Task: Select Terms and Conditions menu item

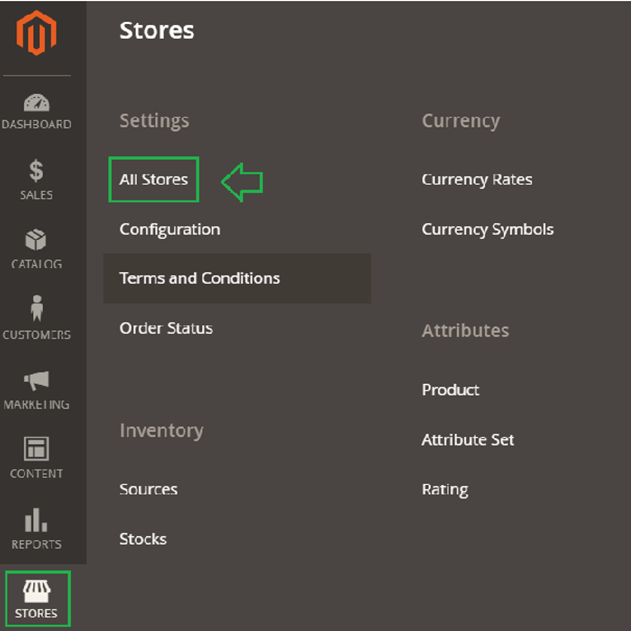Action: click(200, 278)
